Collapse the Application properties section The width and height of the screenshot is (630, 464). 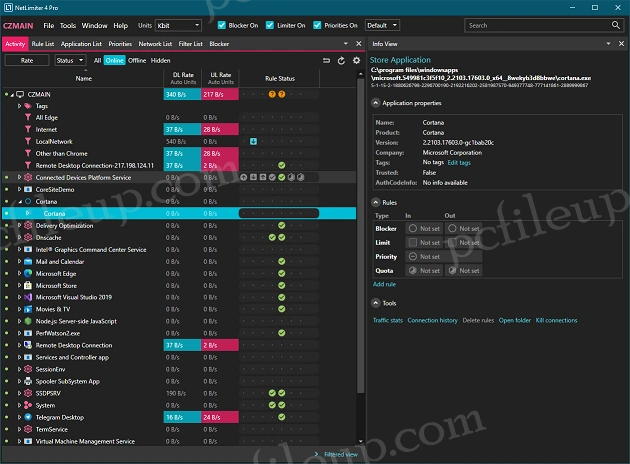[375, 103]
